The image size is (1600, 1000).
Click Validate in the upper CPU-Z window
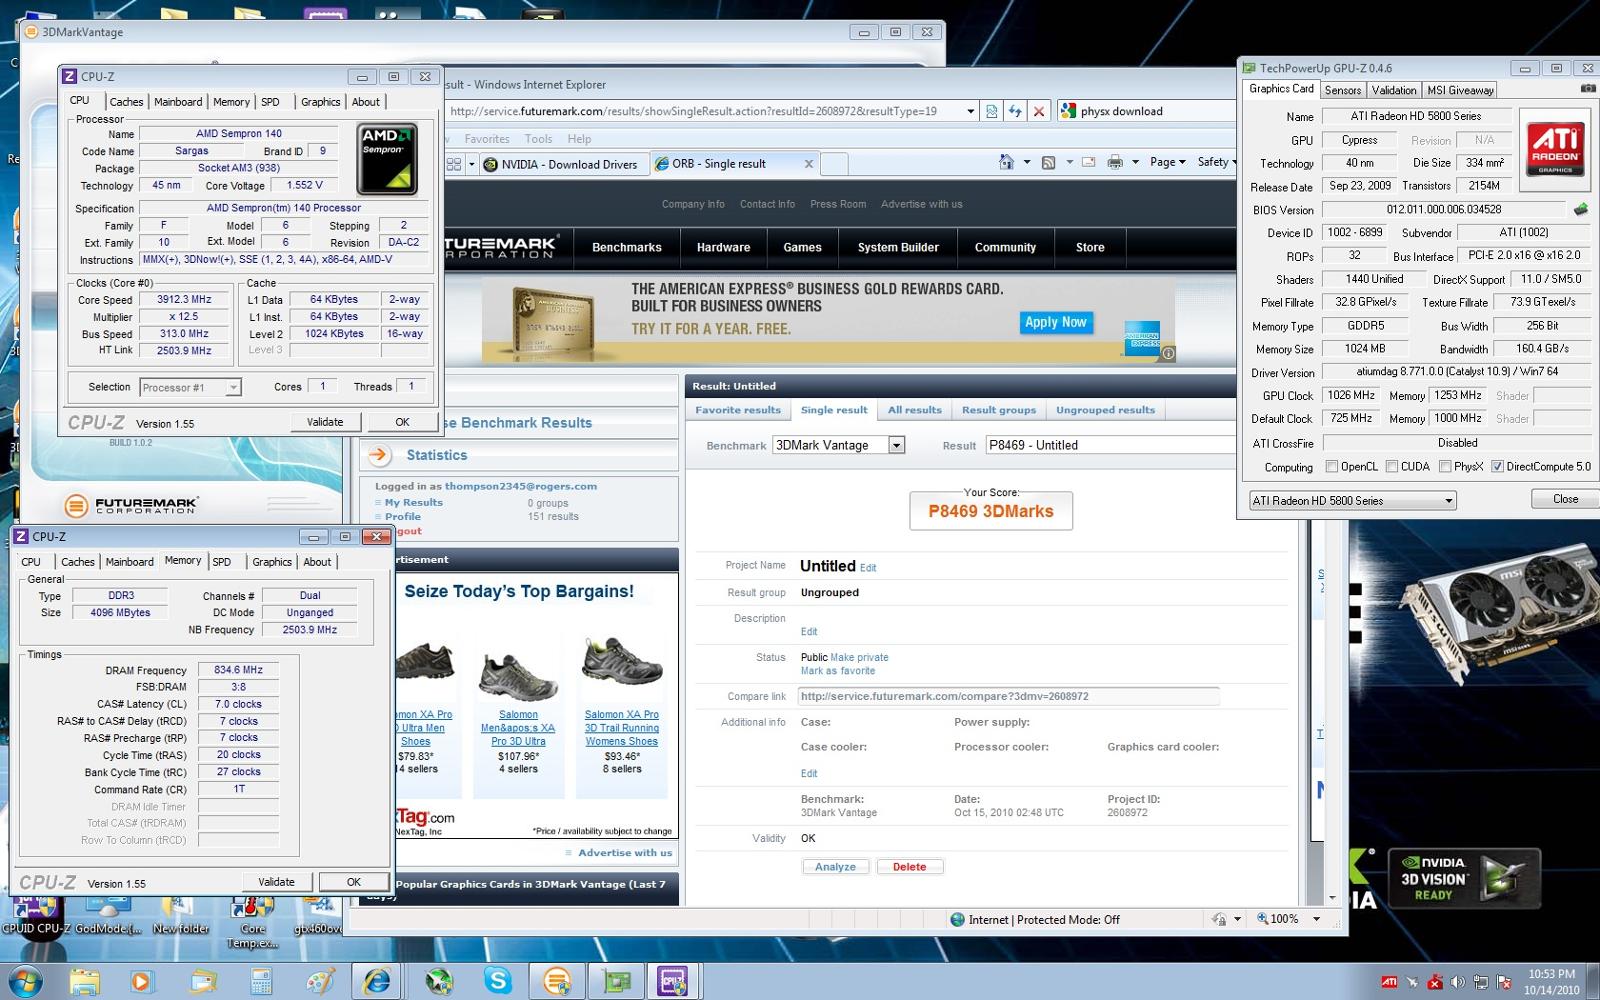[x=324, y=422]
